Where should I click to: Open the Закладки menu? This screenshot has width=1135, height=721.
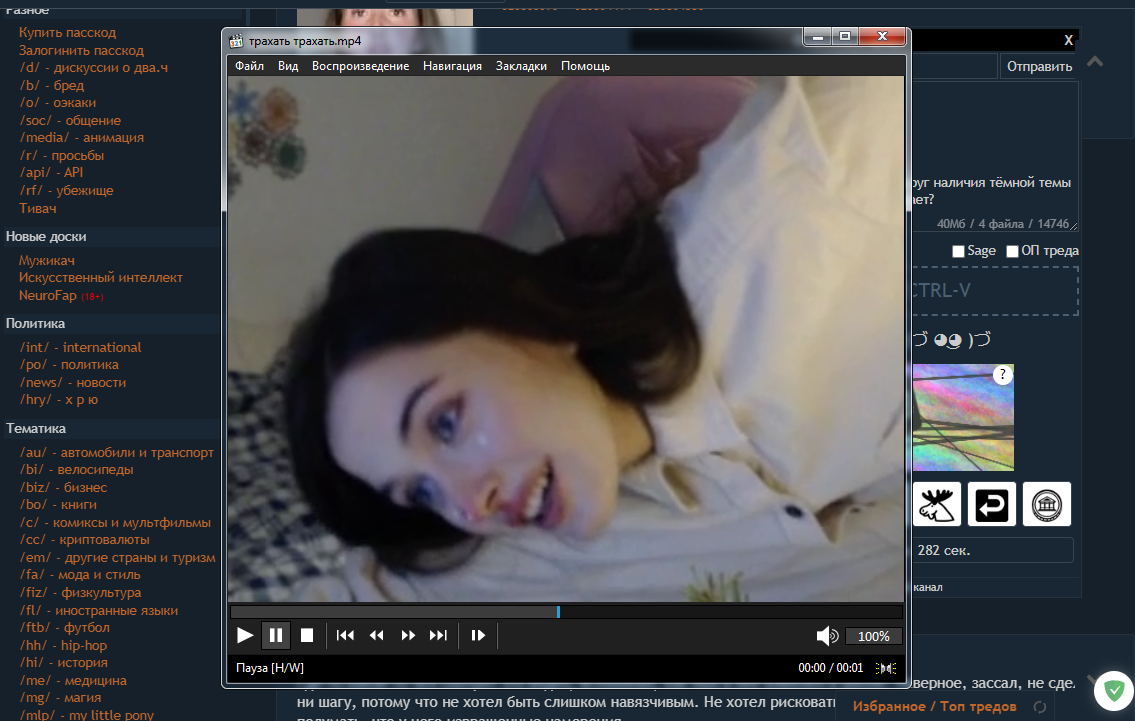click(521, 66)
